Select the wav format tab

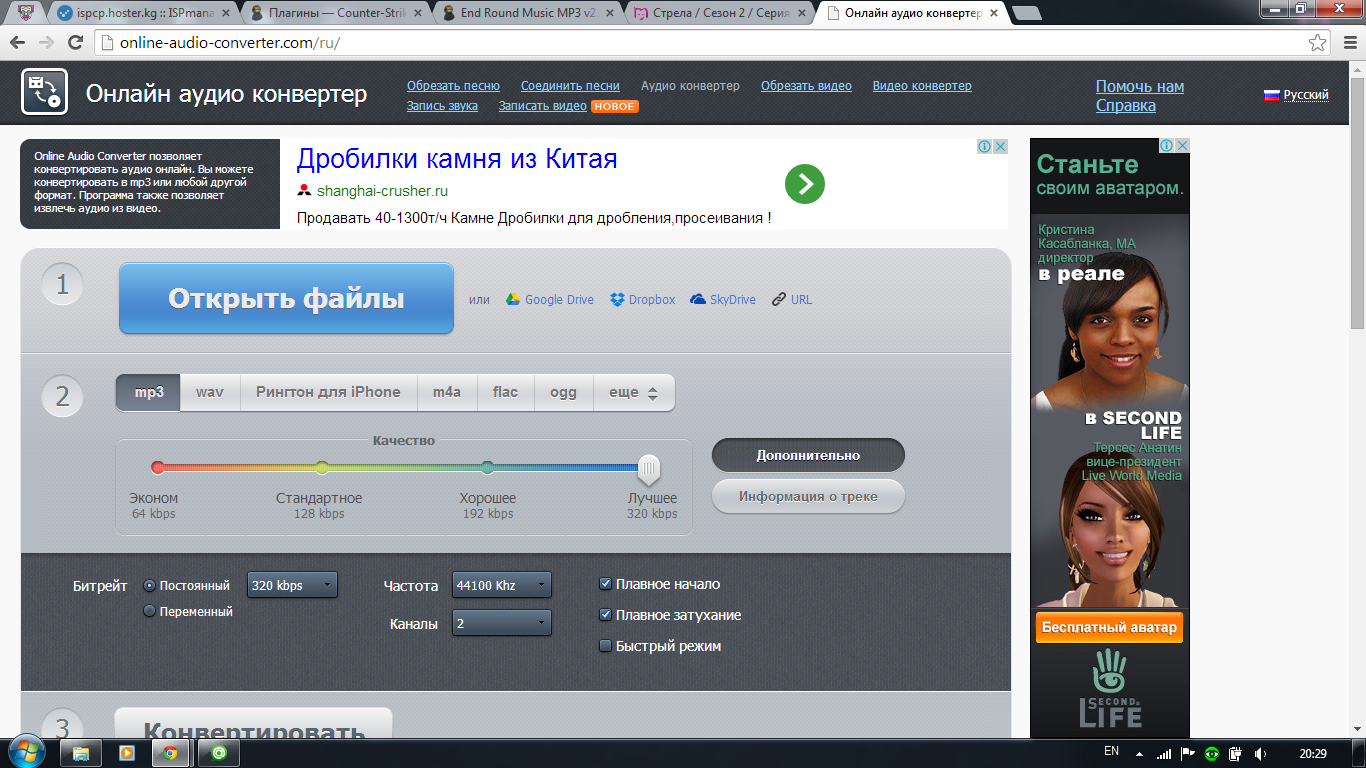click(x=210, y=393)
